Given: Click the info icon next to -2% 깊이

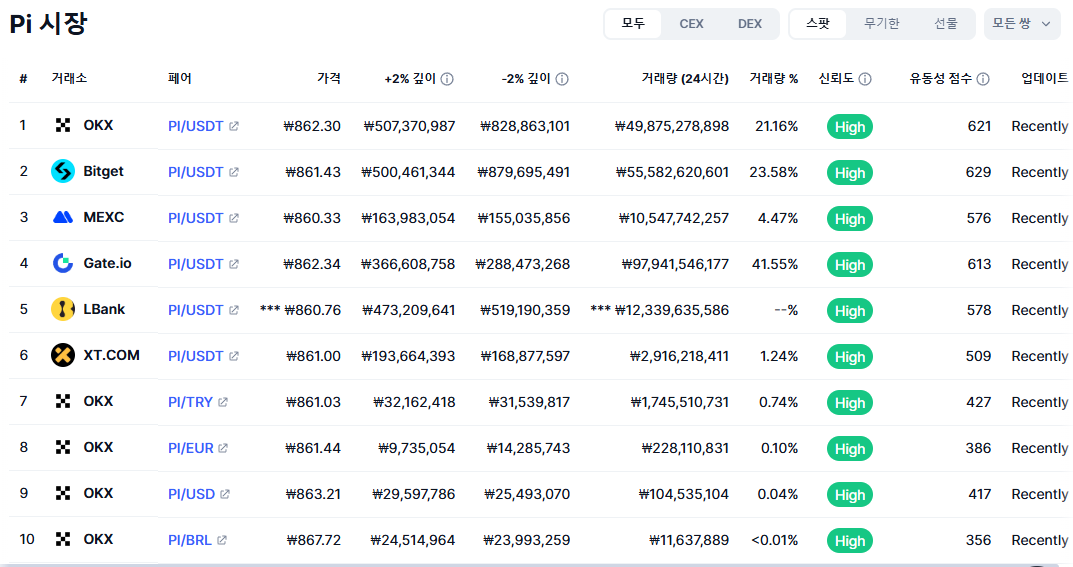Looking at the screenshot, I should click(x=562, y=79).
